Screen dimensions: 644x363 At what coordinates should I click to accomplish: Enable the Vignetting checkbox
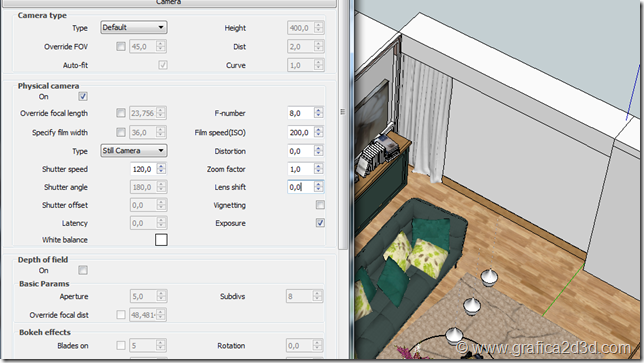click(x=320, y=205)
